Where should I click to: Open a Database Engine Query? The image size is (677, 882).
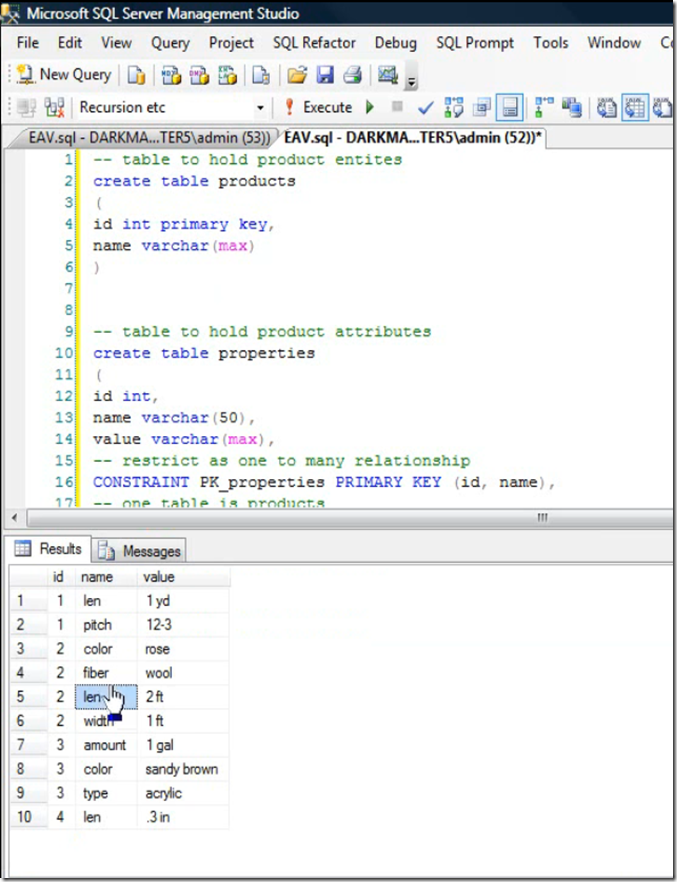(x=137, y=75)
